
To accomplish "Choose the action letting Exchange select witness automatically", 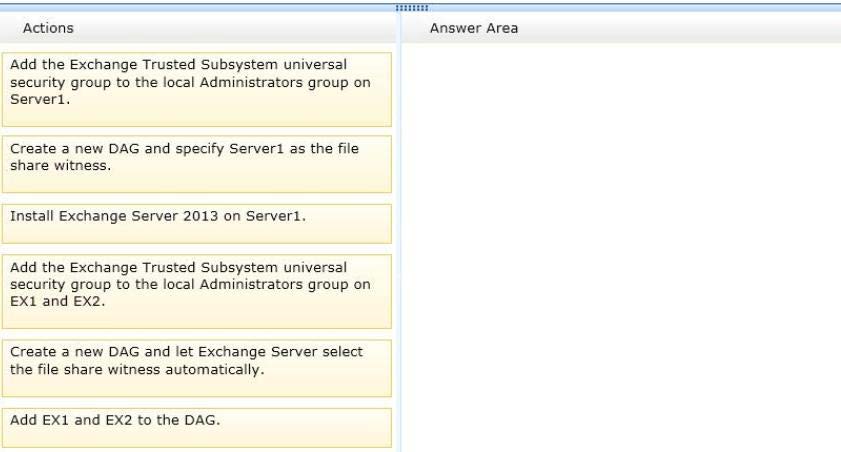I will pyautogui.click(x=197, y=368).
